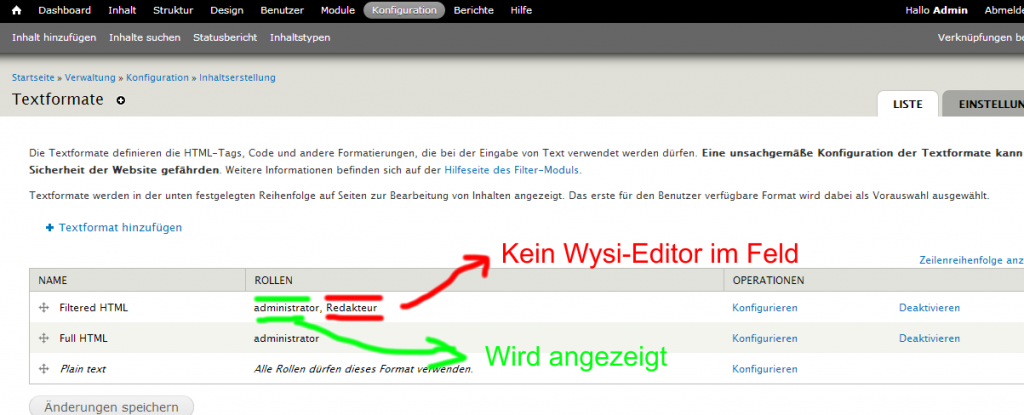Click the plus icon next to Textformate title
This screenshot has width=1024, height=415.
tap(121, 100)
